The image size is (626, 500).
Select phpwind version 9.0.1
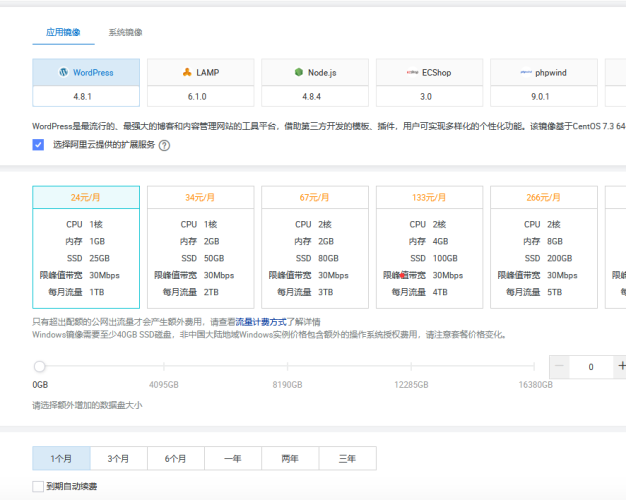(544, 96)
